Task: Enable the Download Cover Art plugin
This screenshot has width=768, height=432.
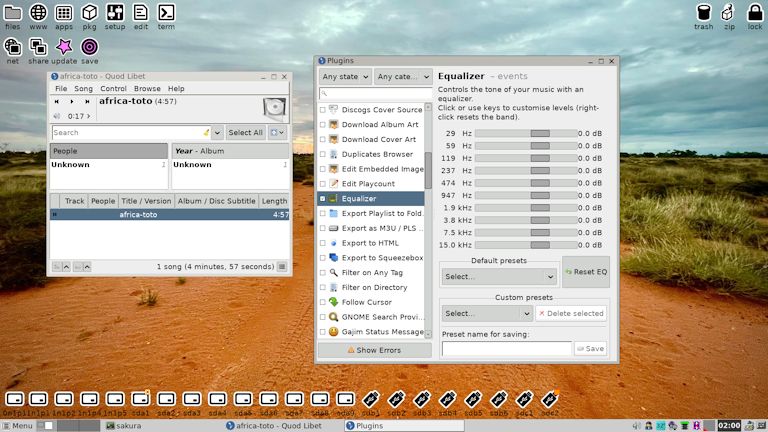Action: [x=322, y=139]
